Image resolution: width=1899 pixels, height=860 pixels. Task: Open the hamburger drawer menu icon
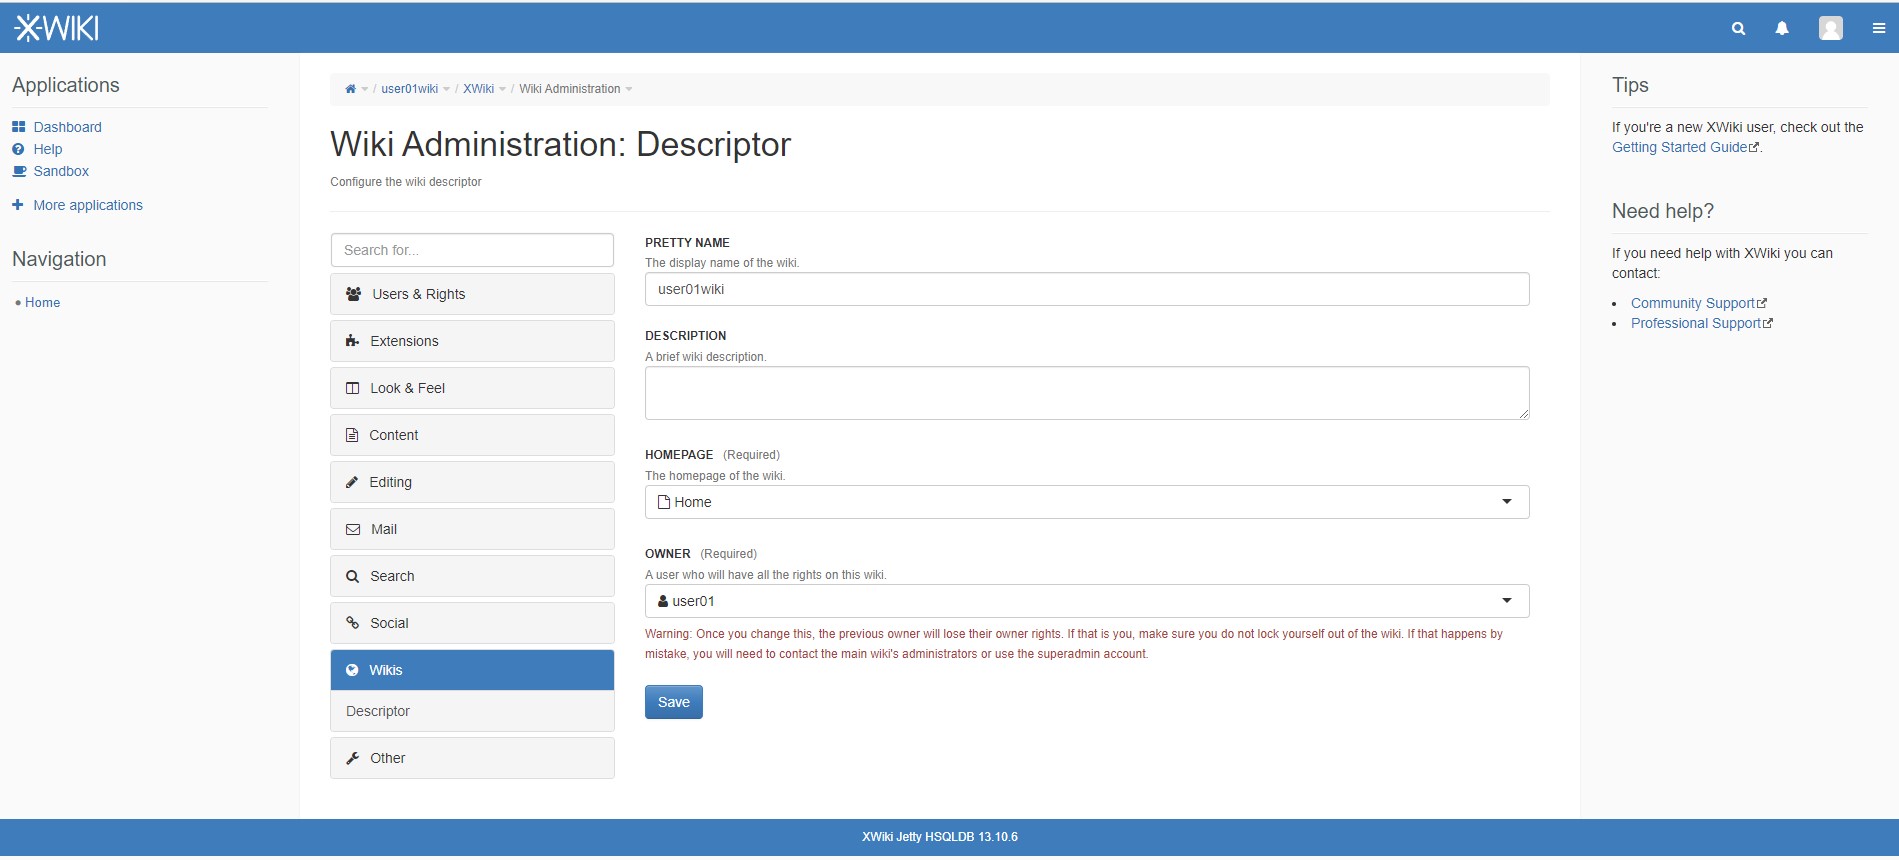point(1879,29)
